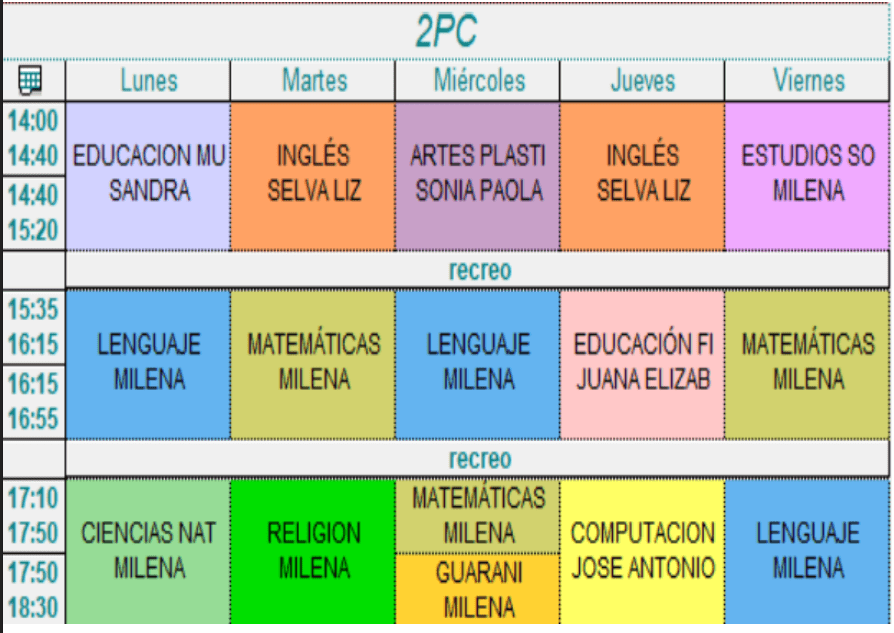This screenshot has height=633, width=894.
Task: Click the timetable calendar icon
Action: [x=30, y=80]
